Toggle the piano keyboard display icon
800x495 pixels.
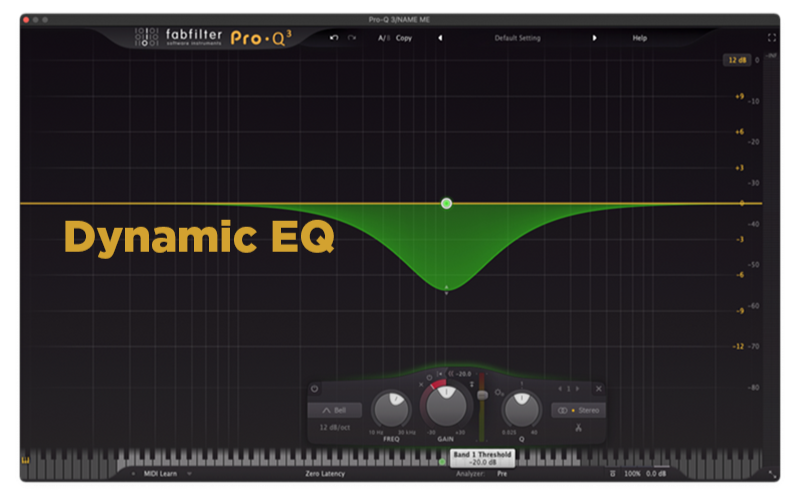point(26,460)
